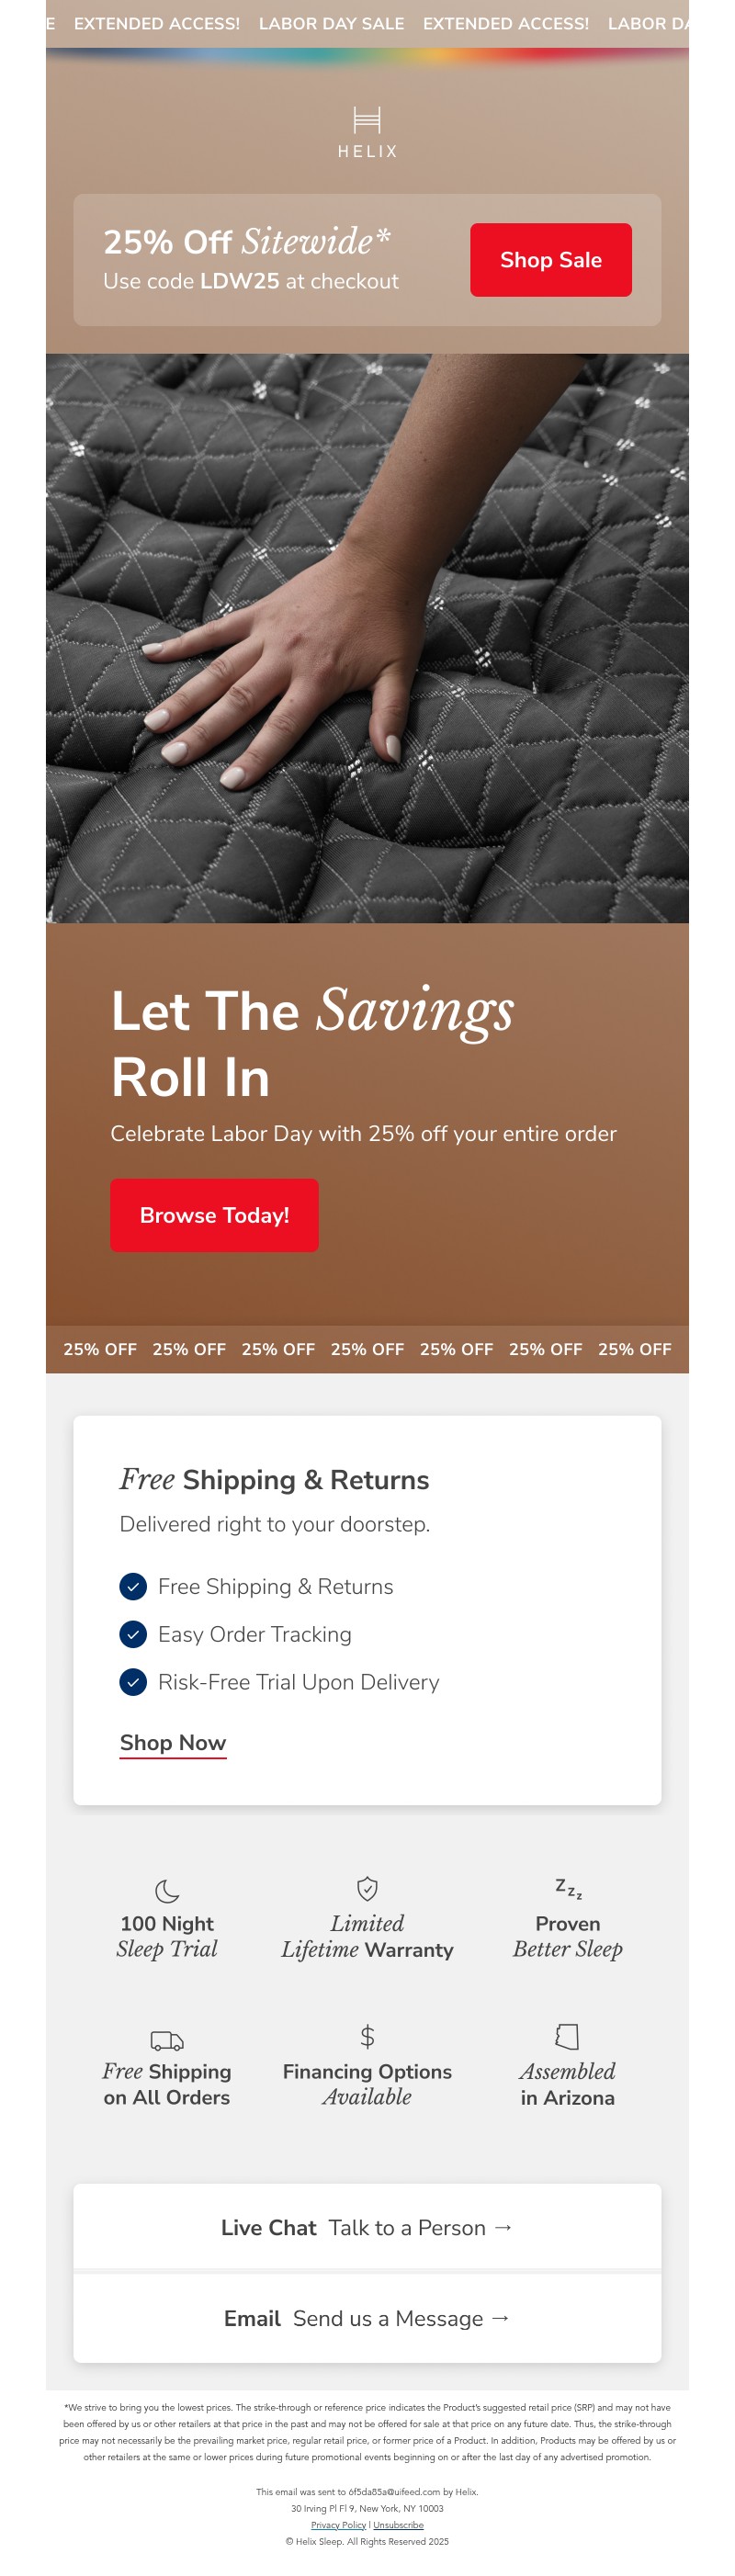Follow the Shop Now link
This screenshot has width=735, height=2576.
(x=173, y=1743)
